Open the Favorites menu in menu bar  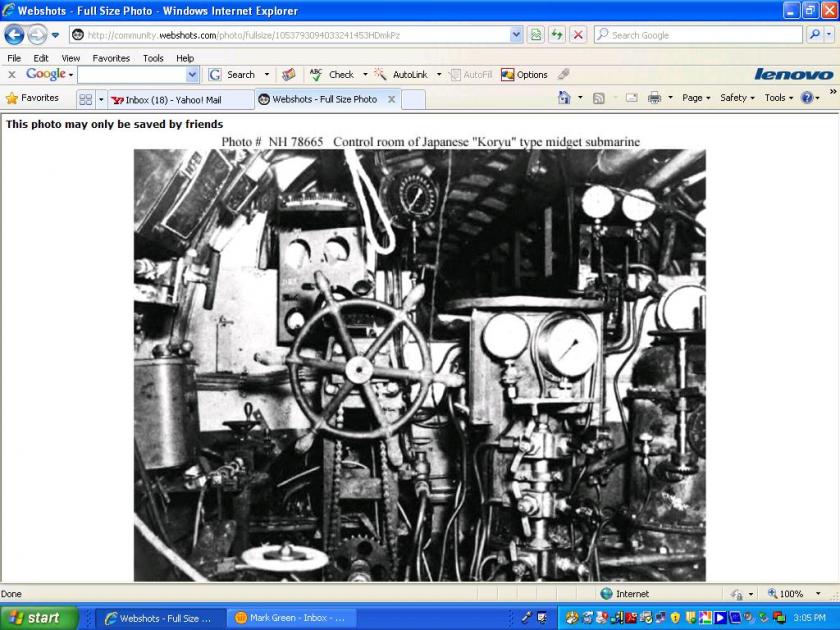(111, 58)
